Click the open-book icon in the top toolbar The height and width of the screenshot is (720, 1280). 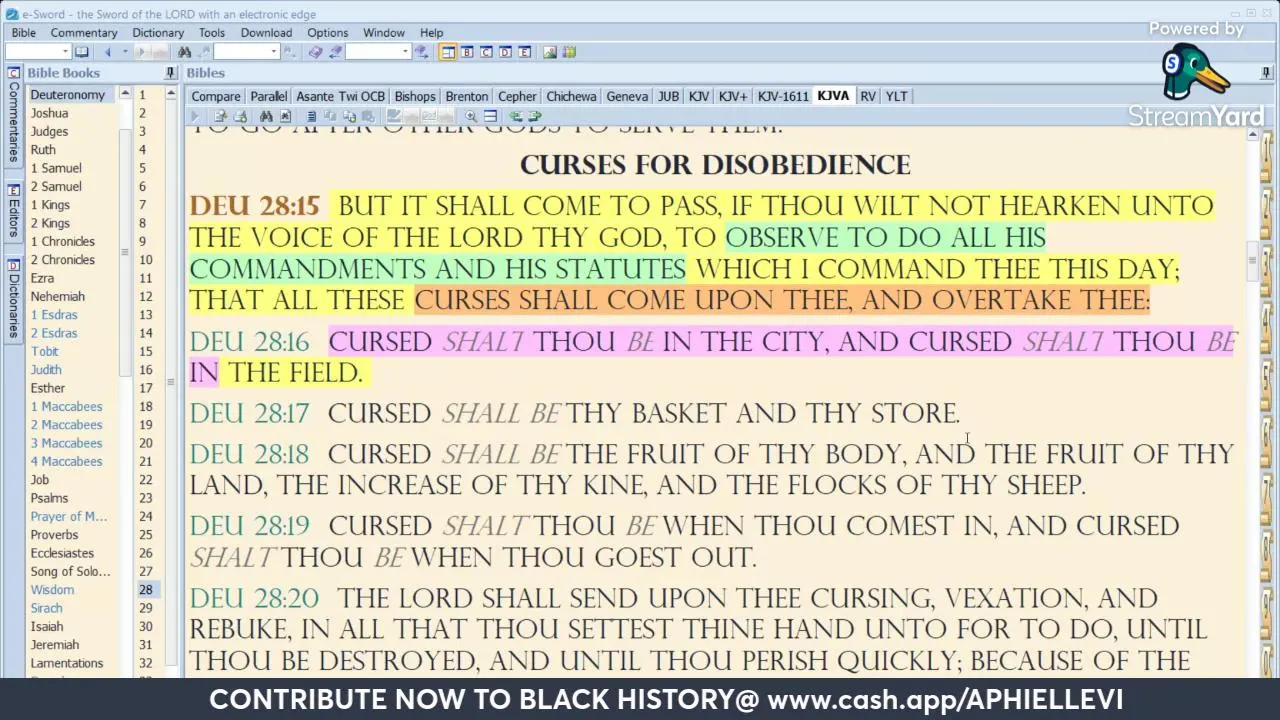82,52
